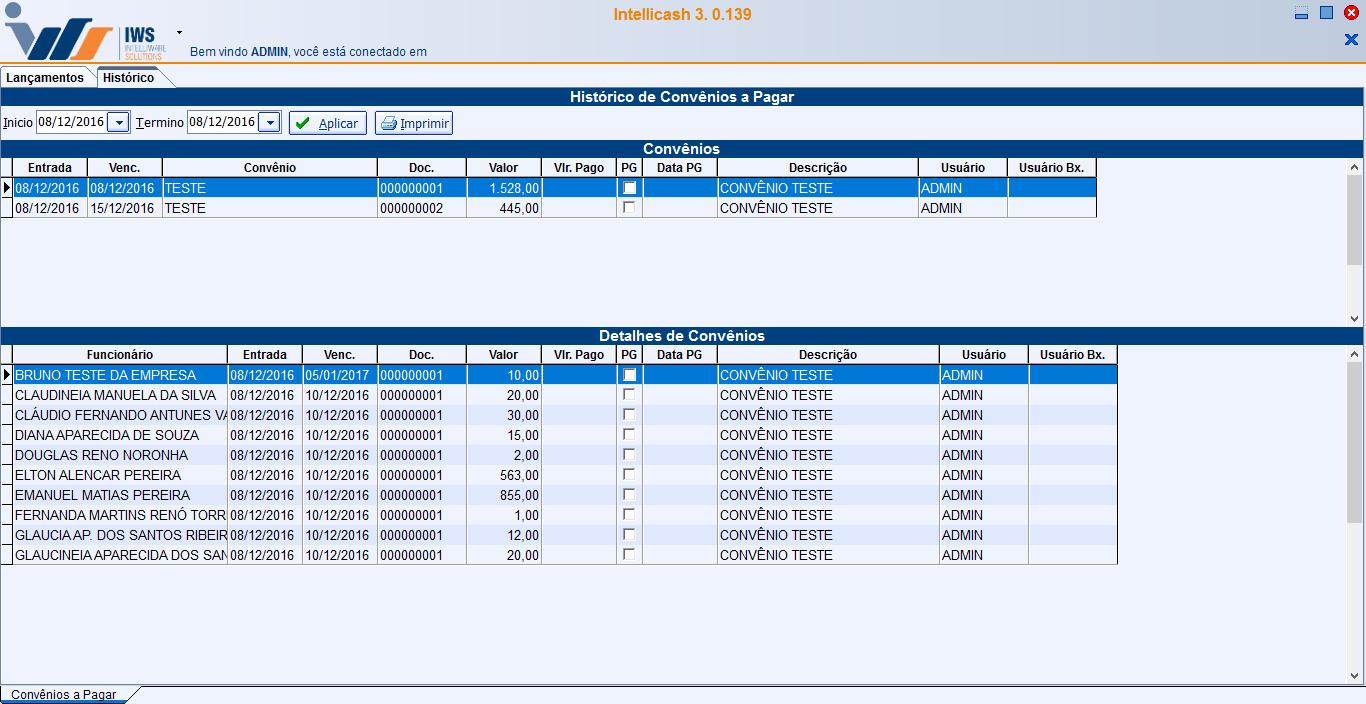Click Entrada column header in Convênios grid

(50, 168)
